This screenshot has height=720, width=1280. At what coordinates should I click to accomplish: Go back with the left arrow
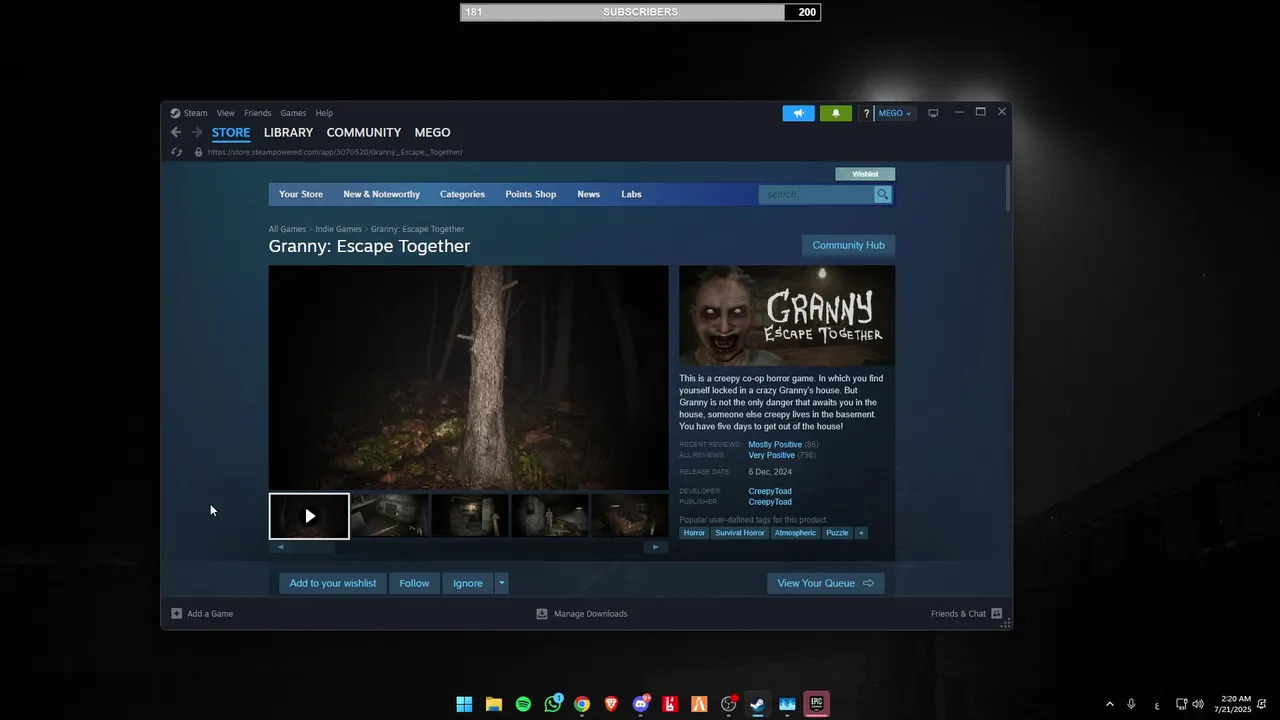(x=176, y=132)
